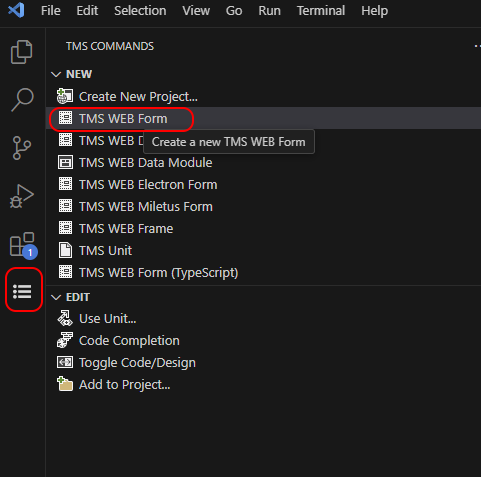
Task: Click the Create New Project icon
Action: [x=65, y=96]
